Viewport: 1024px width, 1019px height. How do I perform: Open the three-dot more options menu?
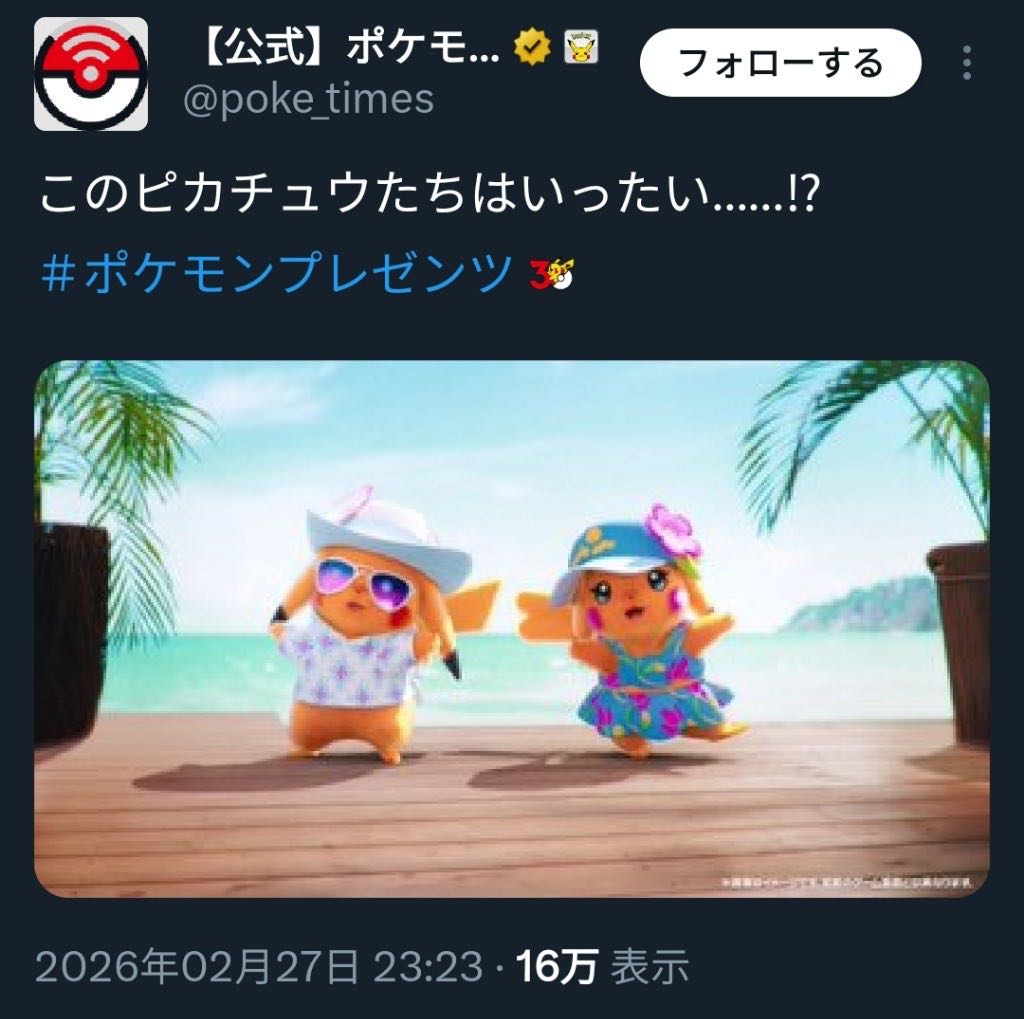(x=967, y=63)
